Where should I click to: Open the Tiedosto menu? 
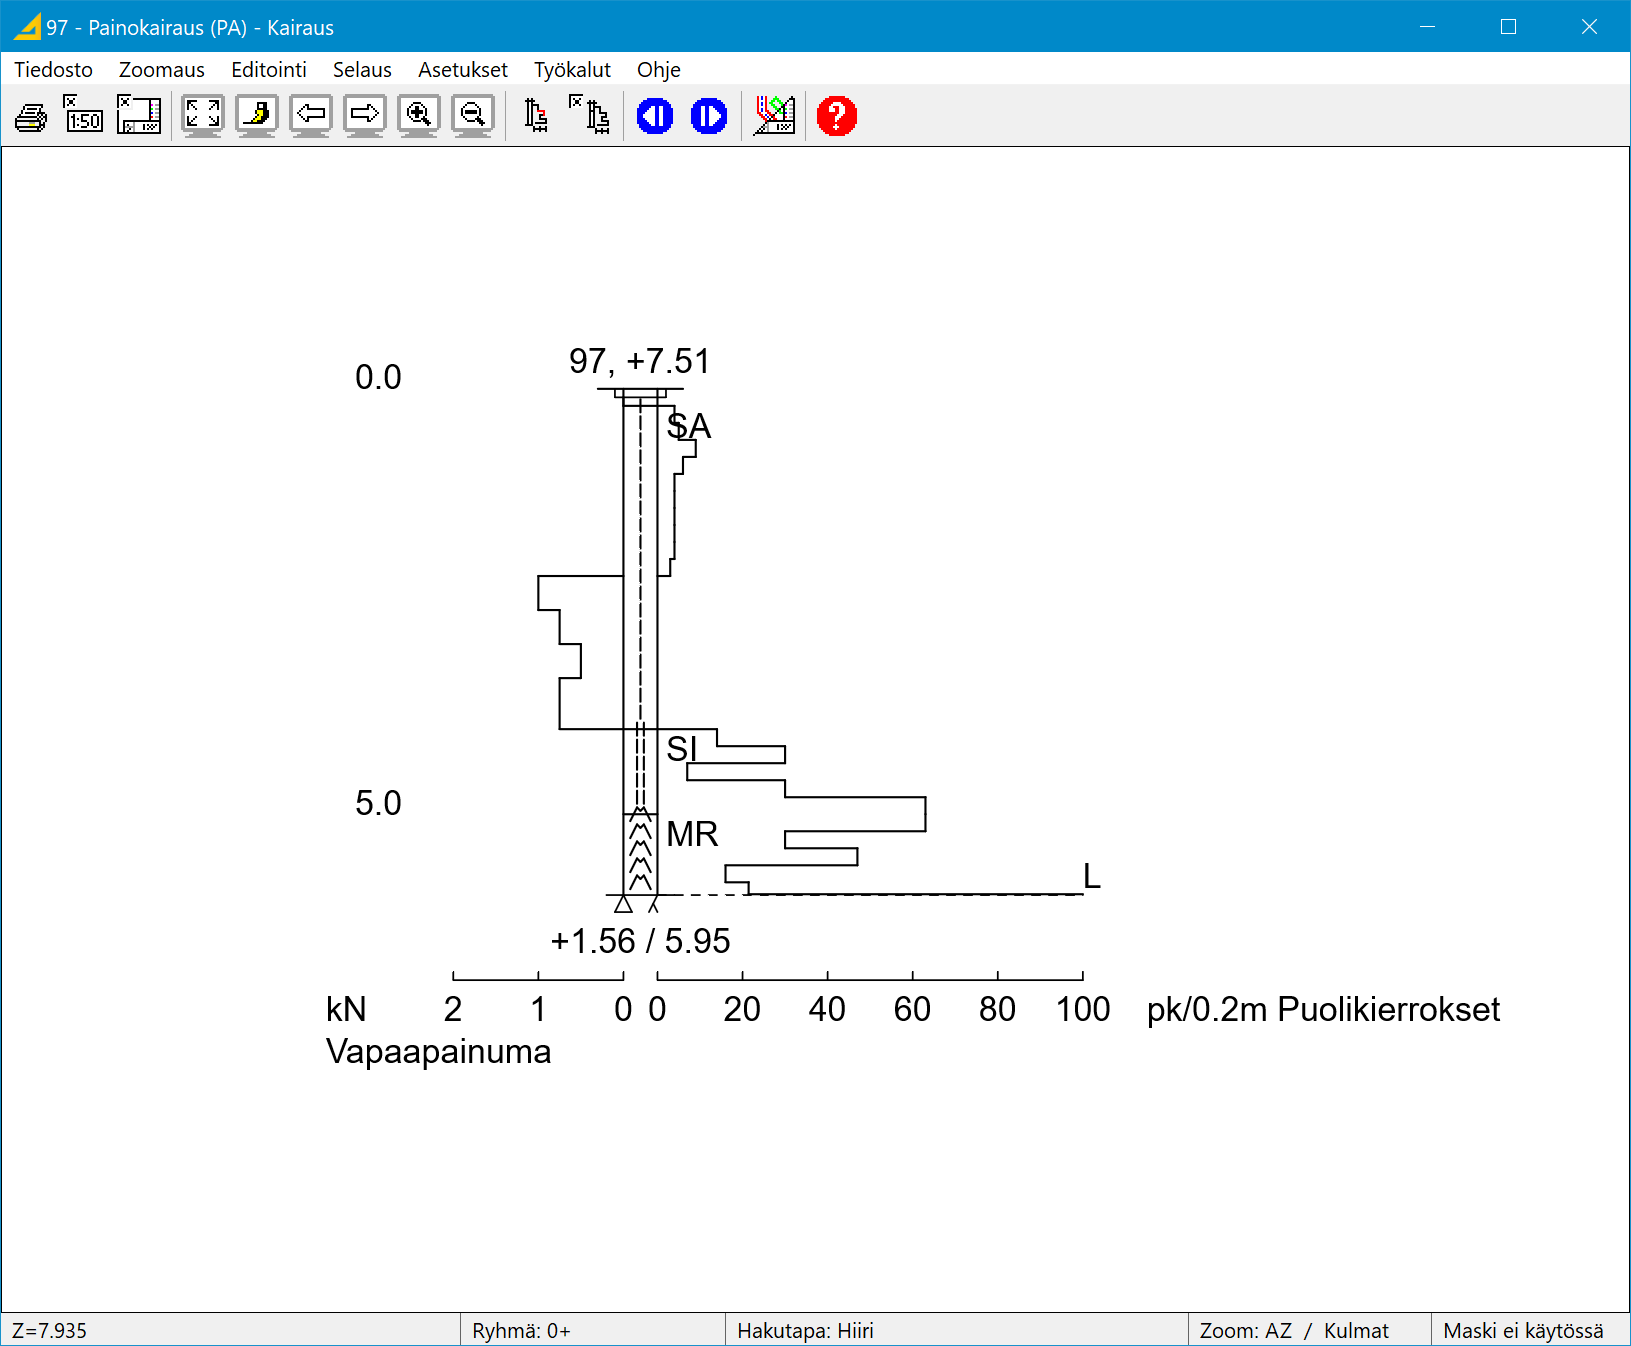click(x=53, y=70)
